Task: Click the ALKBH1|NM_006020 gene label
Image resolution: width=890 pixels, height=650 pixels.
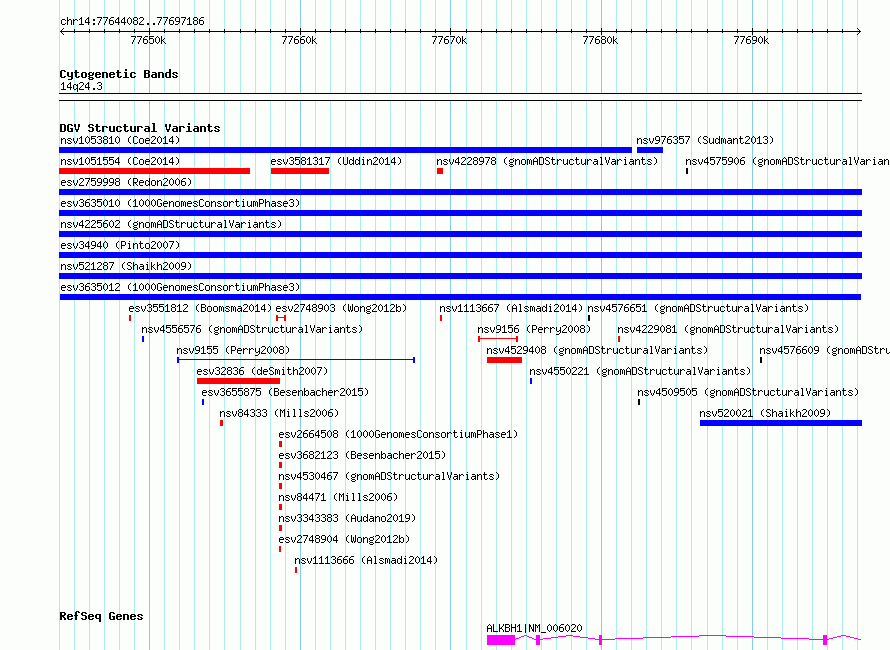Action: click(x=534, y=628)
